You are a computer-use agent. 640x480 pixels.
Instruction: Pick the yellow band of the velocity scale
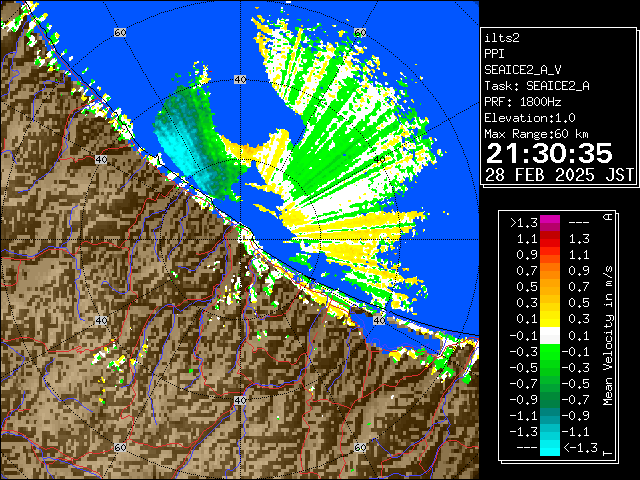coord(550,319)
